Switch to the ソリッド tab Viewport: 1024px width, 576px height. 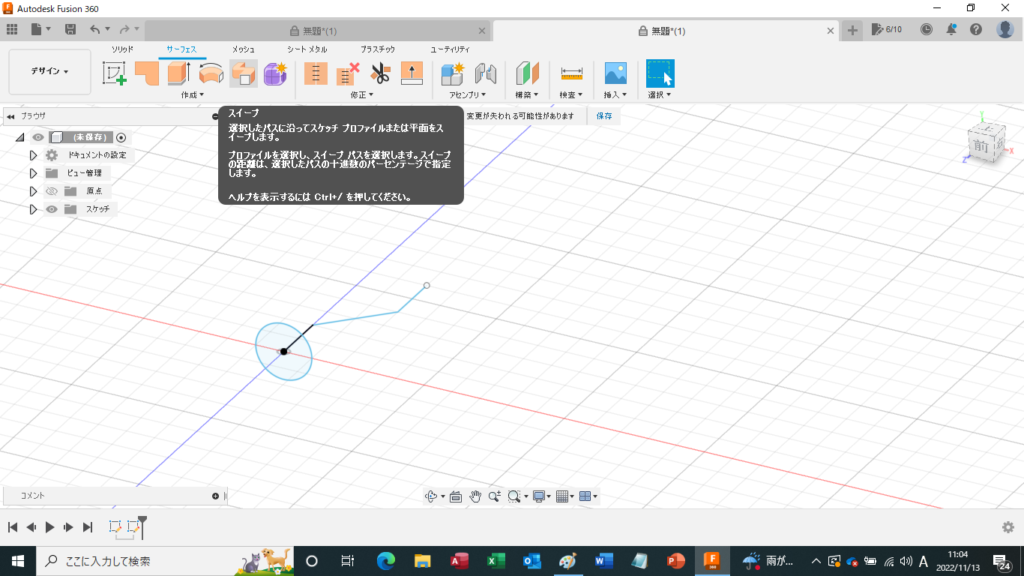pos(122,49)
